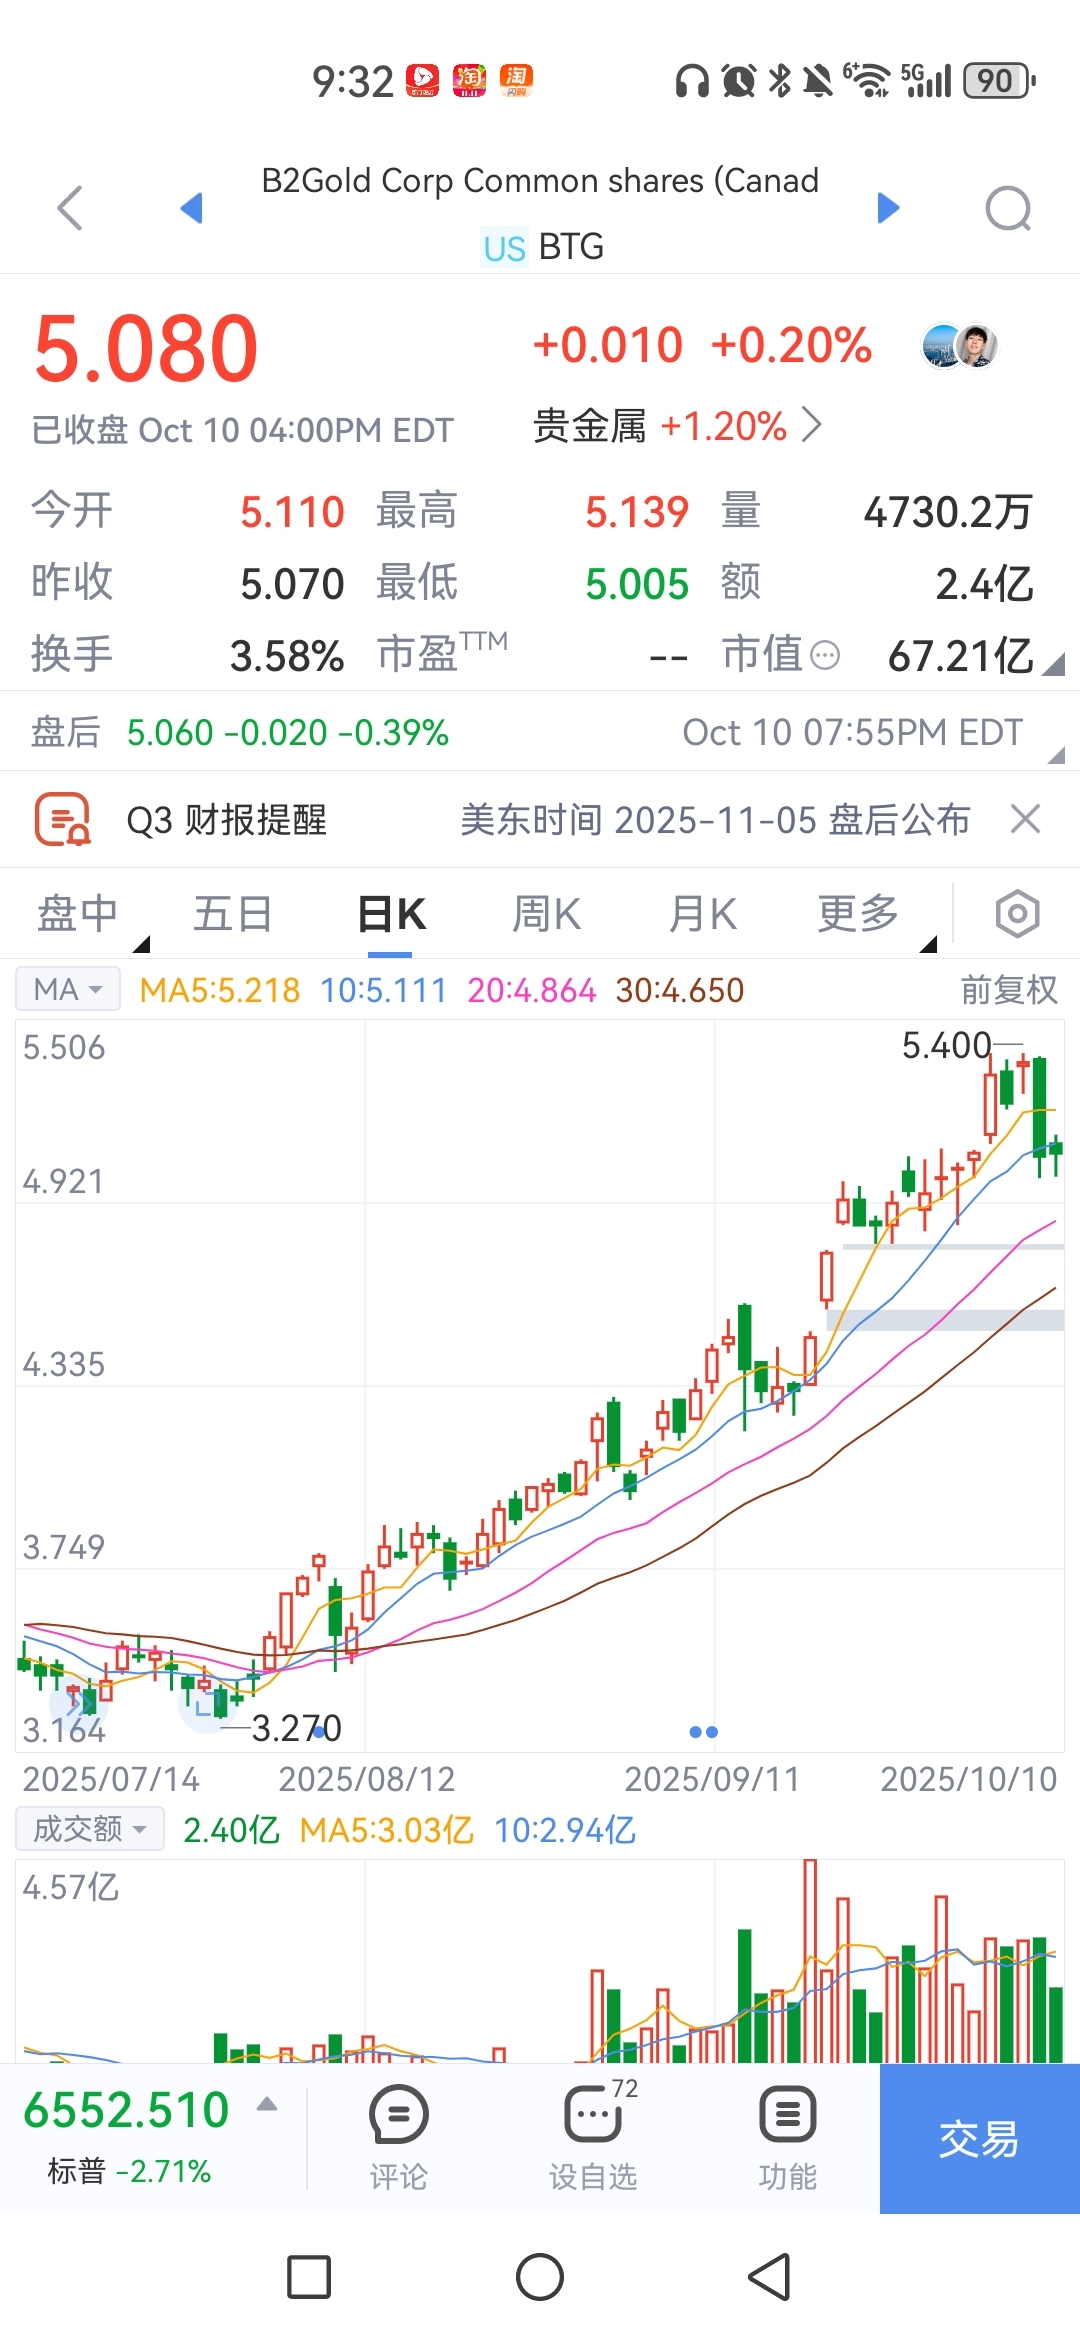Tap the 10:2.94亿 volume average label

point(565,1830)
